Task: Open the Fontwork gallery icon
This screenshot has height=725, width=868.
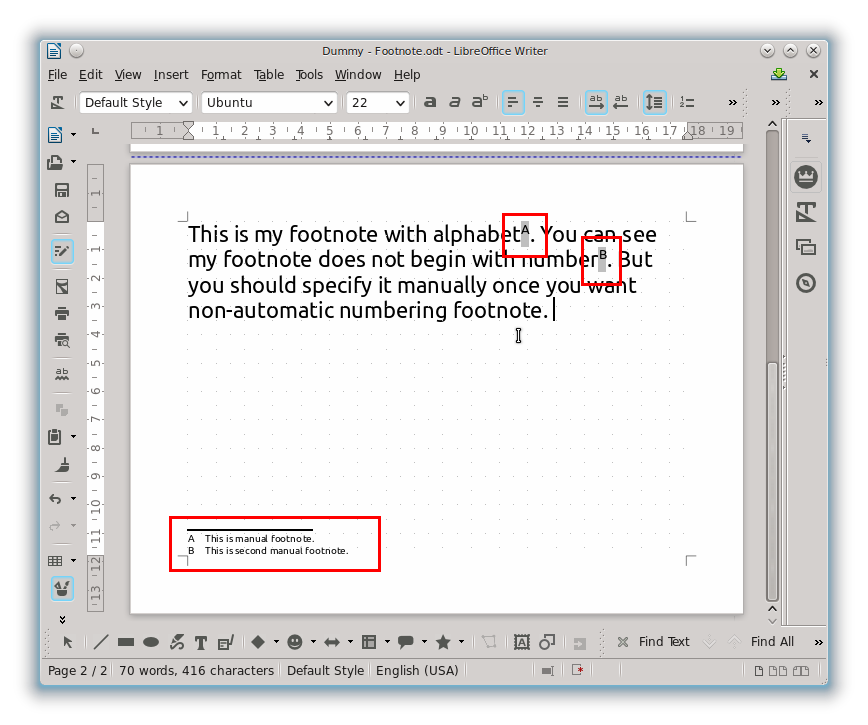Action: click(x=521, y=641)
